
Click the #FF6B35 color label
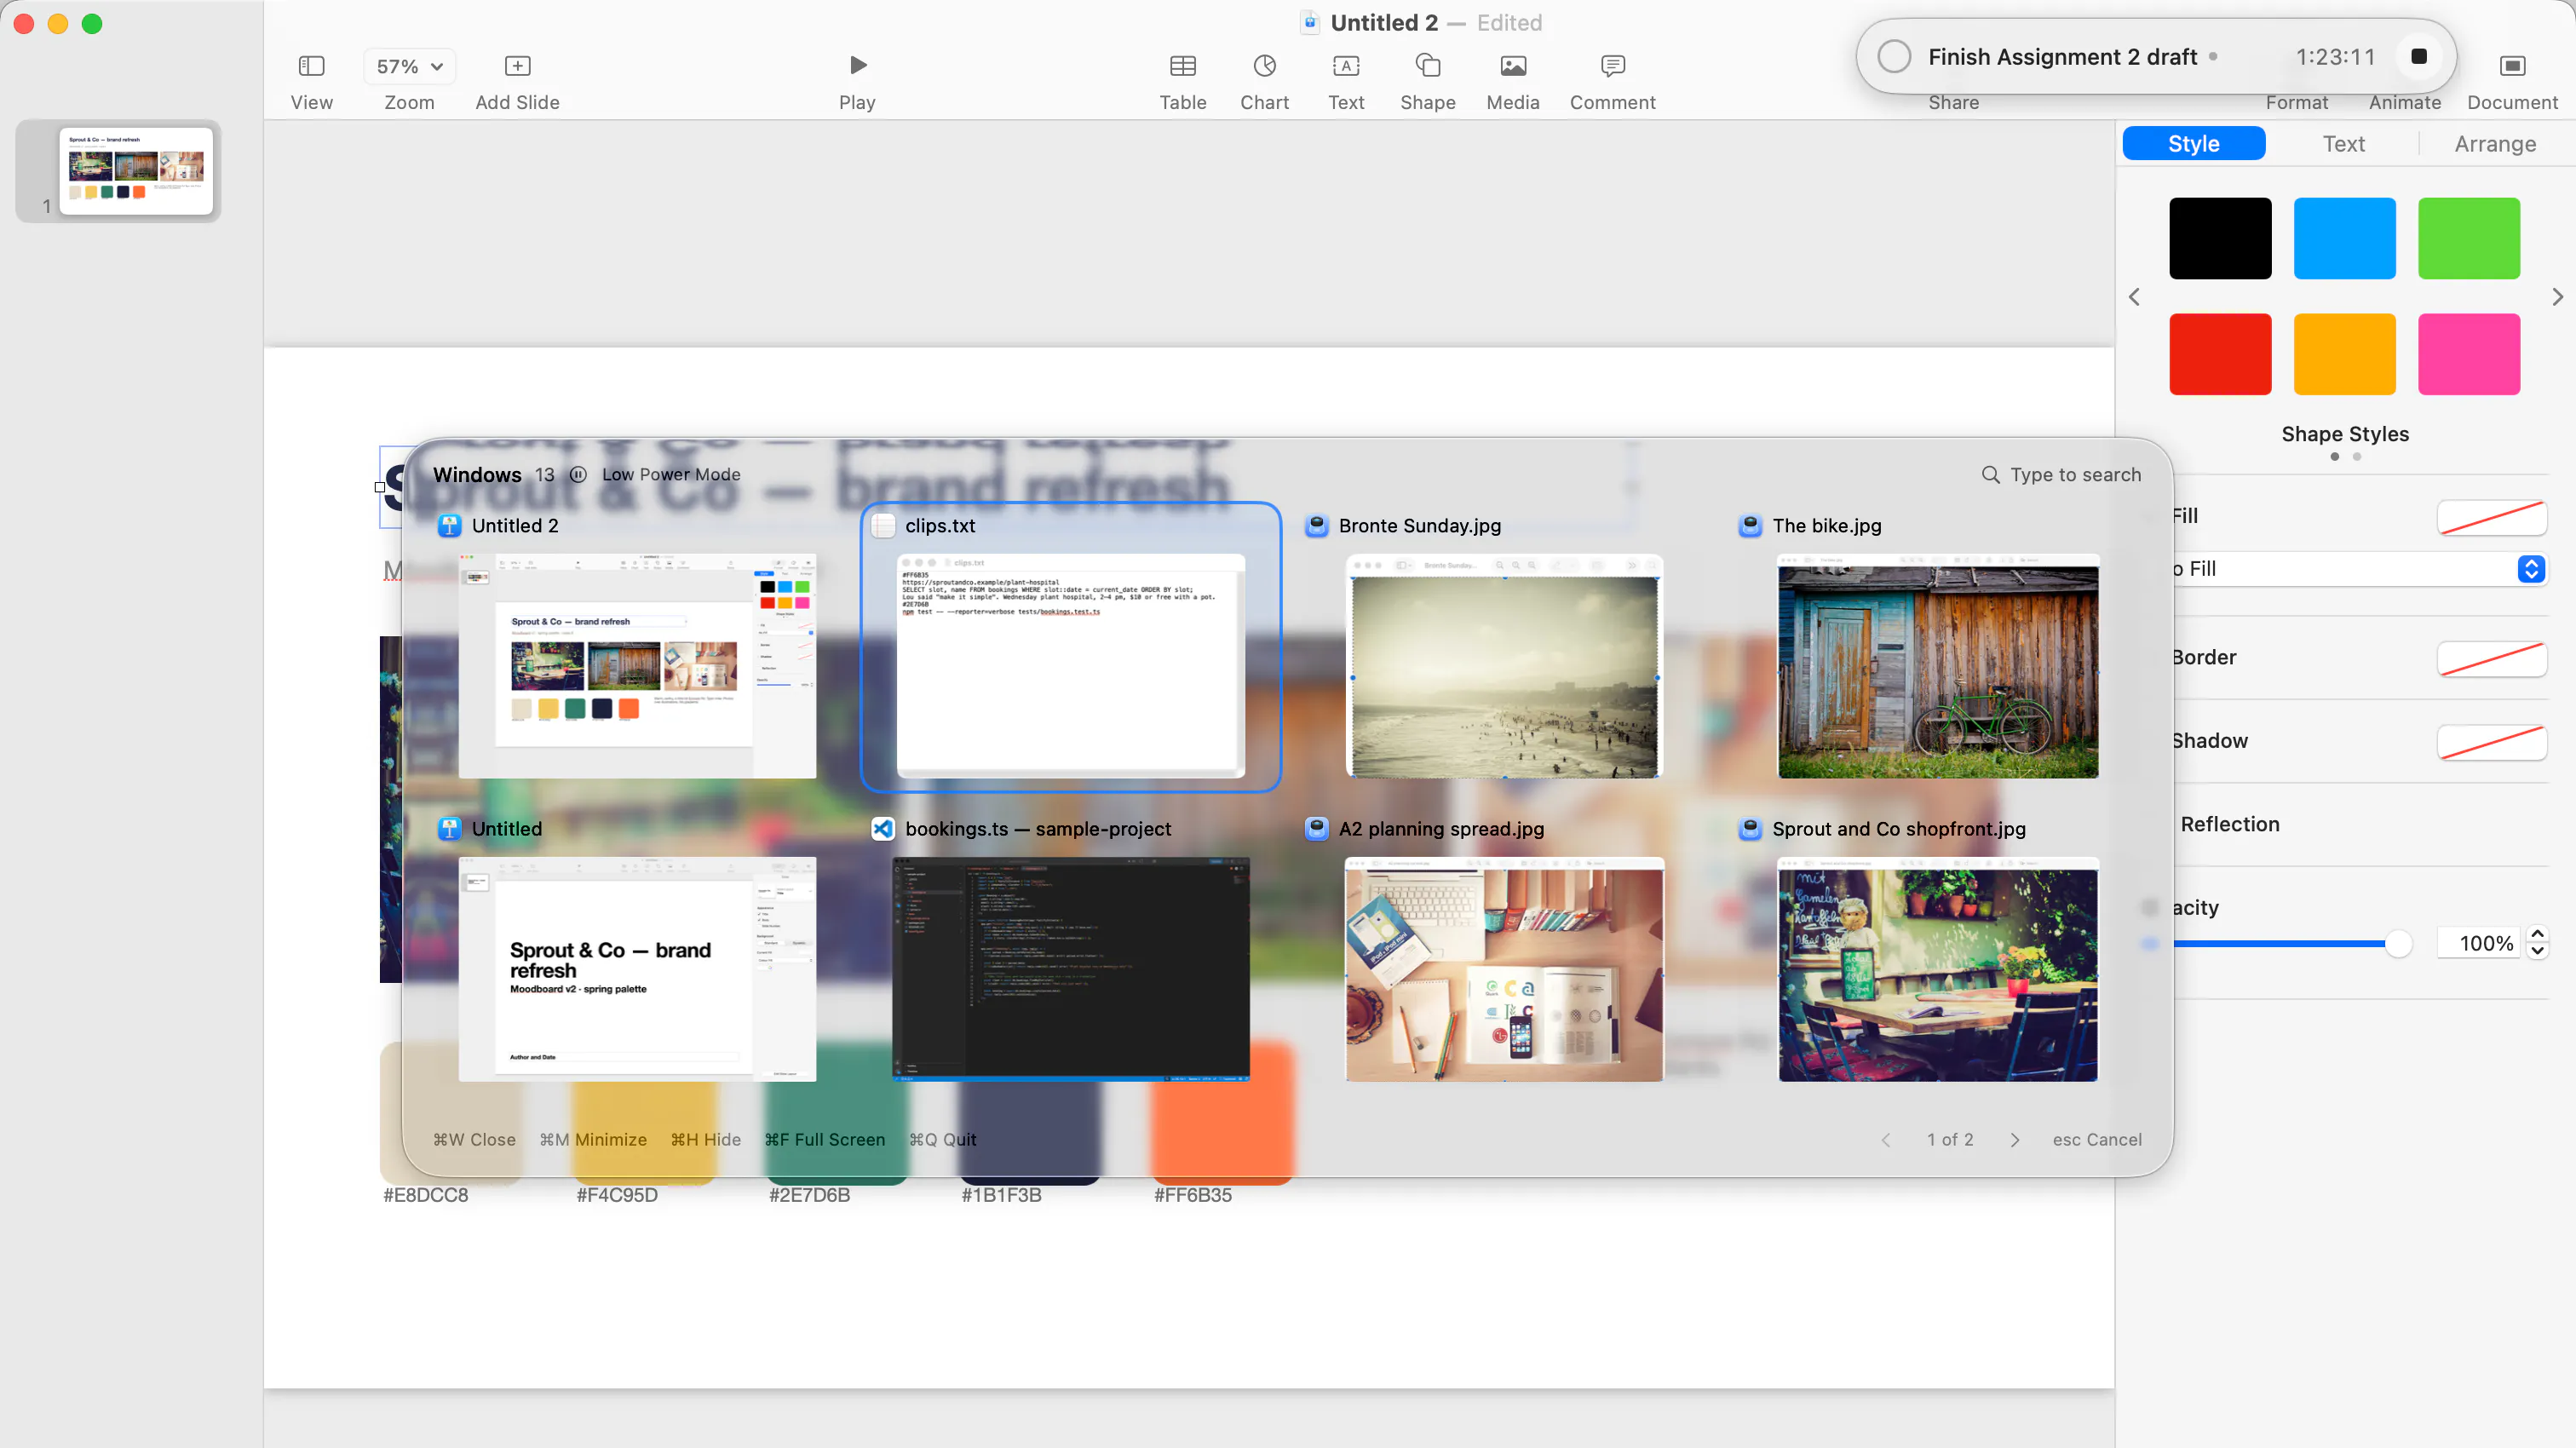click(x=1192, y=1195)
